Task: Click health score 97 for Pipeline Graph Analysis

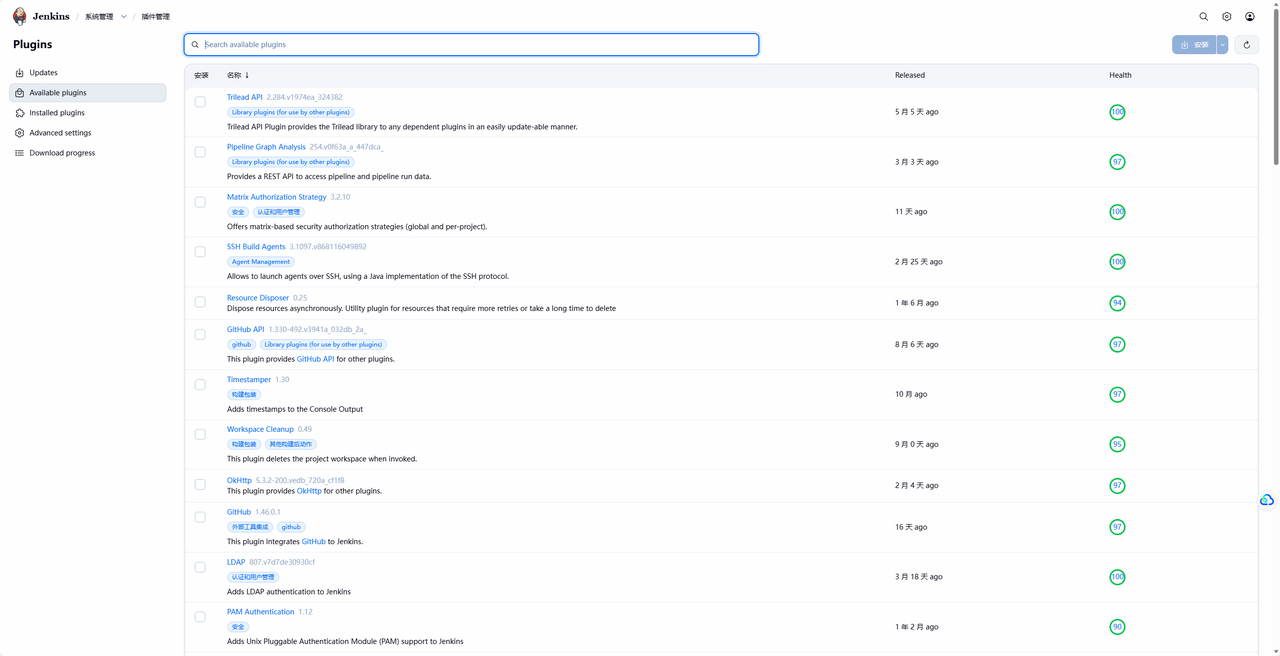Action: coord(1117,162)
